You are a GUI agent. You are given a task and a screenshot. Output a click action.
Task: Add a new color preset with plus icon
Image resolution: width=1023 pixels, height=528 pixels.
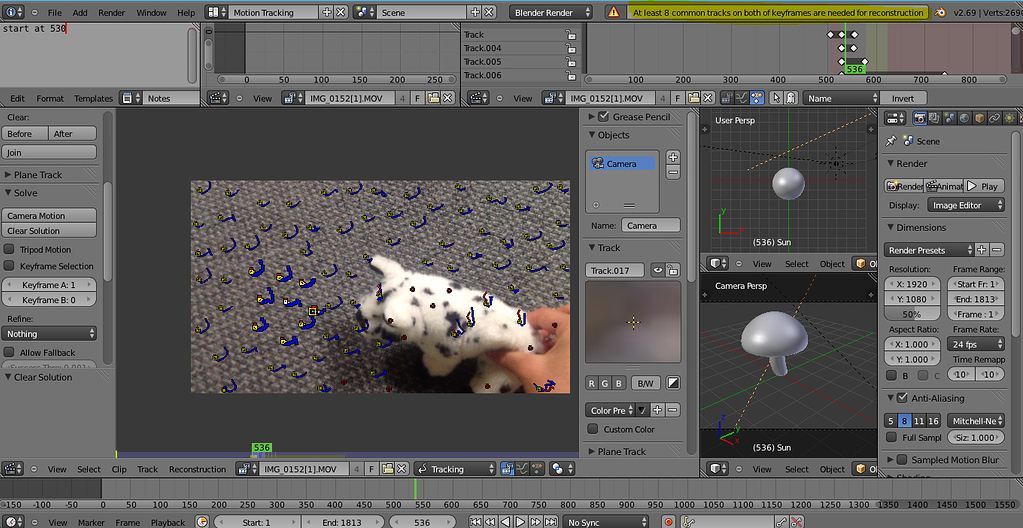658,410
